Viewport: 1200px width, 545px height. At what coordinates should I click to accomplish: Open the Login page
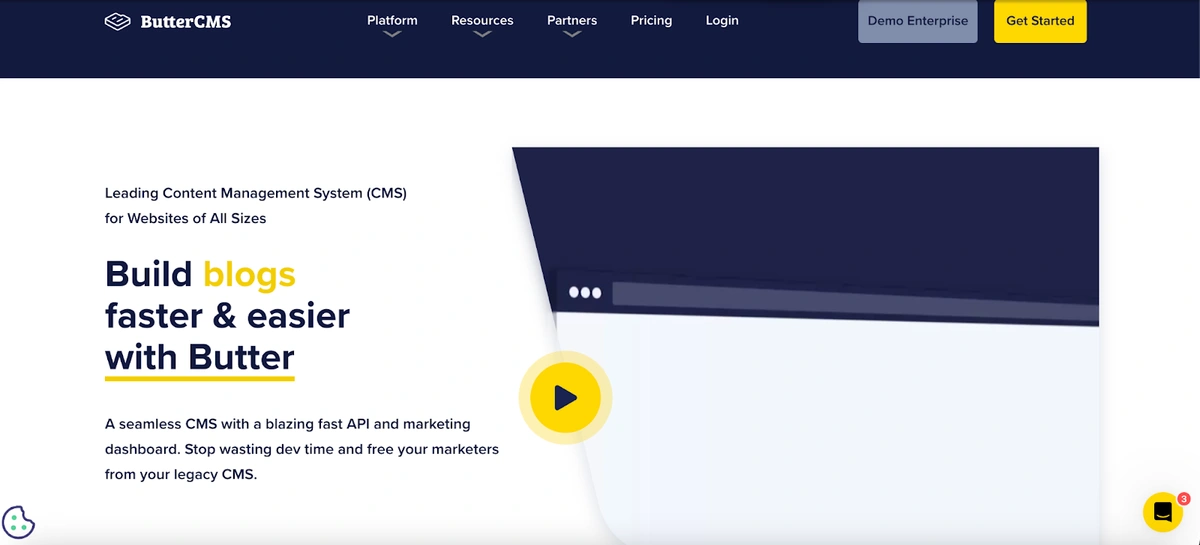[722, 20]
